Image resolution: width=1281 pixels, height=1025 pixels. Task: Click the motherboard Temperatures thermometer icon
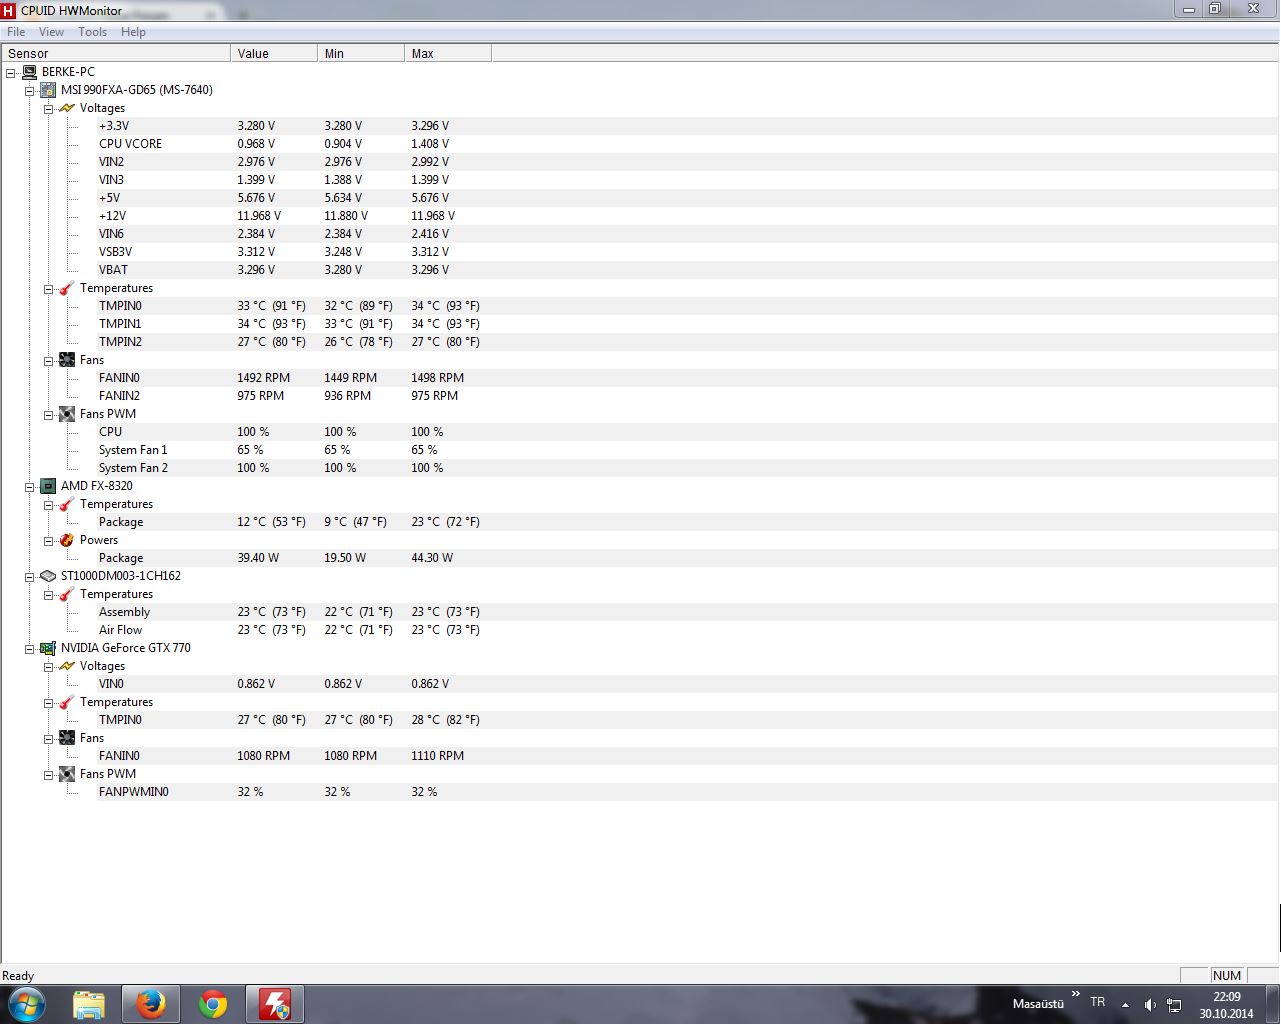[x=67, y=288]
